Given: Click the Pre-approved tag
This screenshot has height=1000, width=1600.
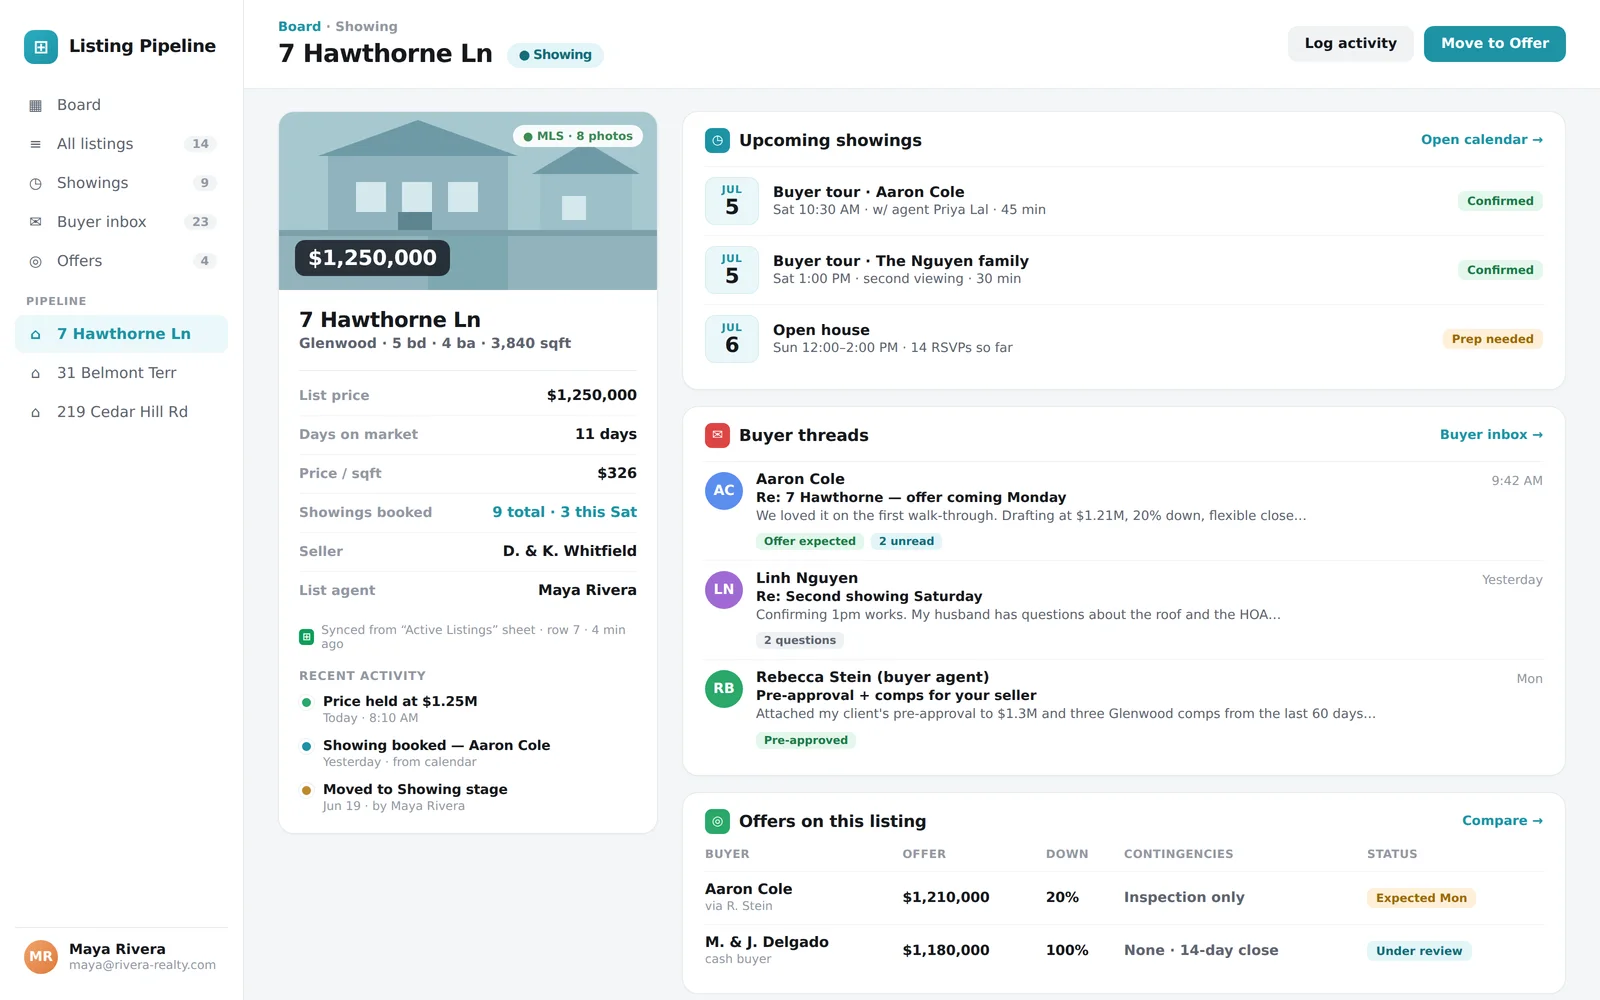Looking at the screenshot, I should click(x=806, y=741).
